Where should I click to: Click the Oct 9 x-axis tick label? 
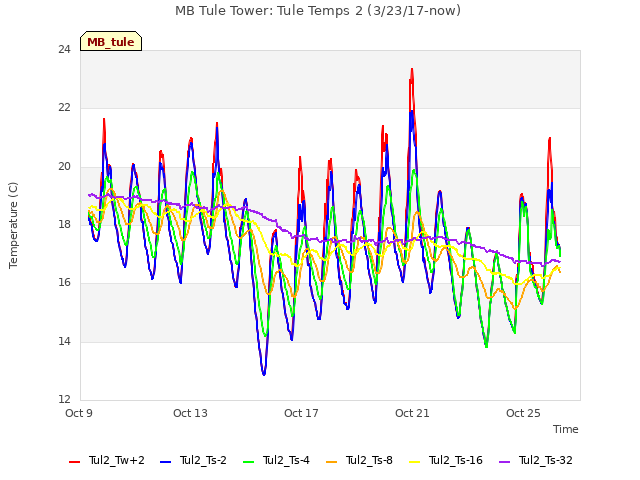79,413
